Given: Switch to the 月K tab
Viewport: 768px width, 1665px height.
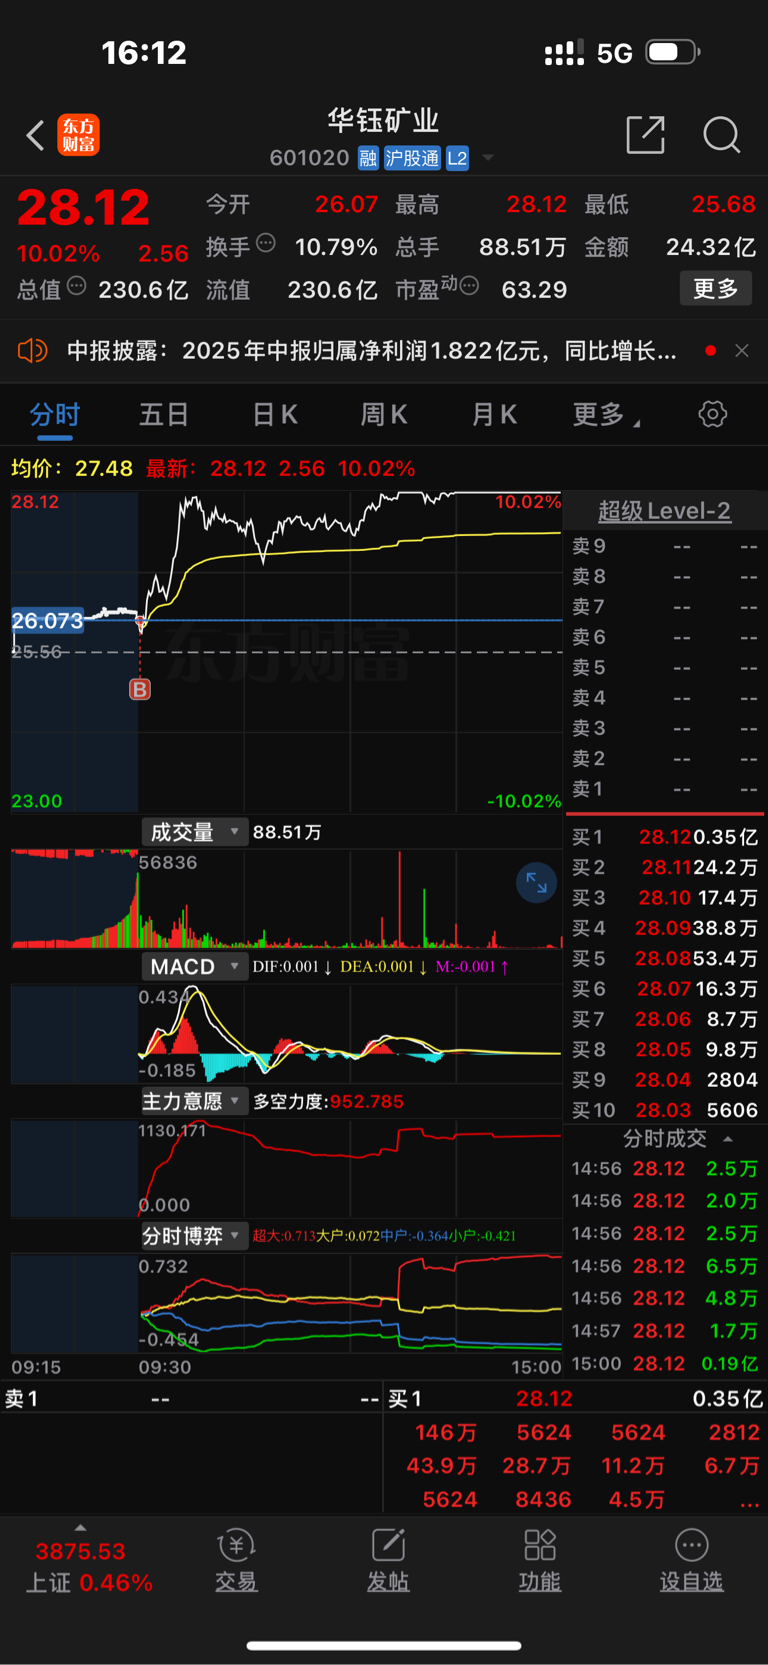Looking at the screenshot, I should (494, 415).
